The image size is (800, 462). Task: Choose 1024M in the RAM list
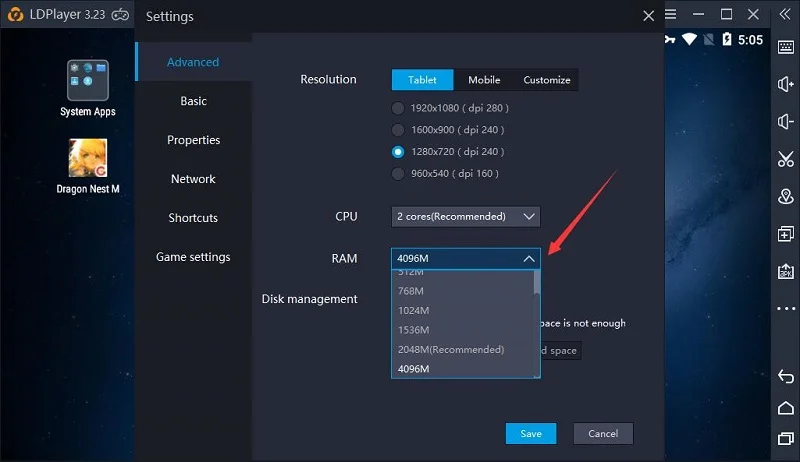tap(462, 311)
